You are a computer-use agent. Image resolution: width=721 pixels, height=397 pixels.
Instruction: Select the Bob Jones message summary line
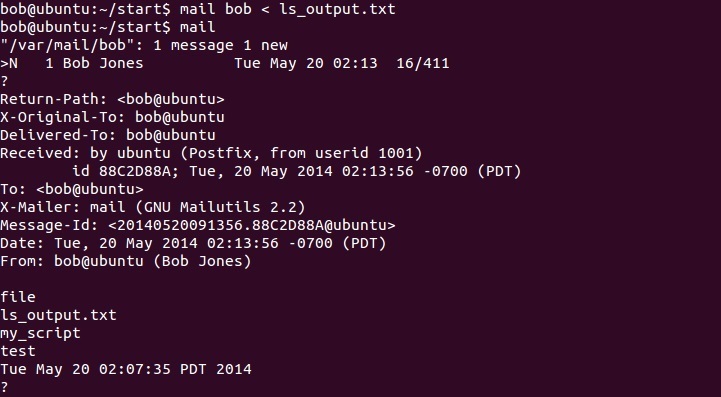(224, 63)
